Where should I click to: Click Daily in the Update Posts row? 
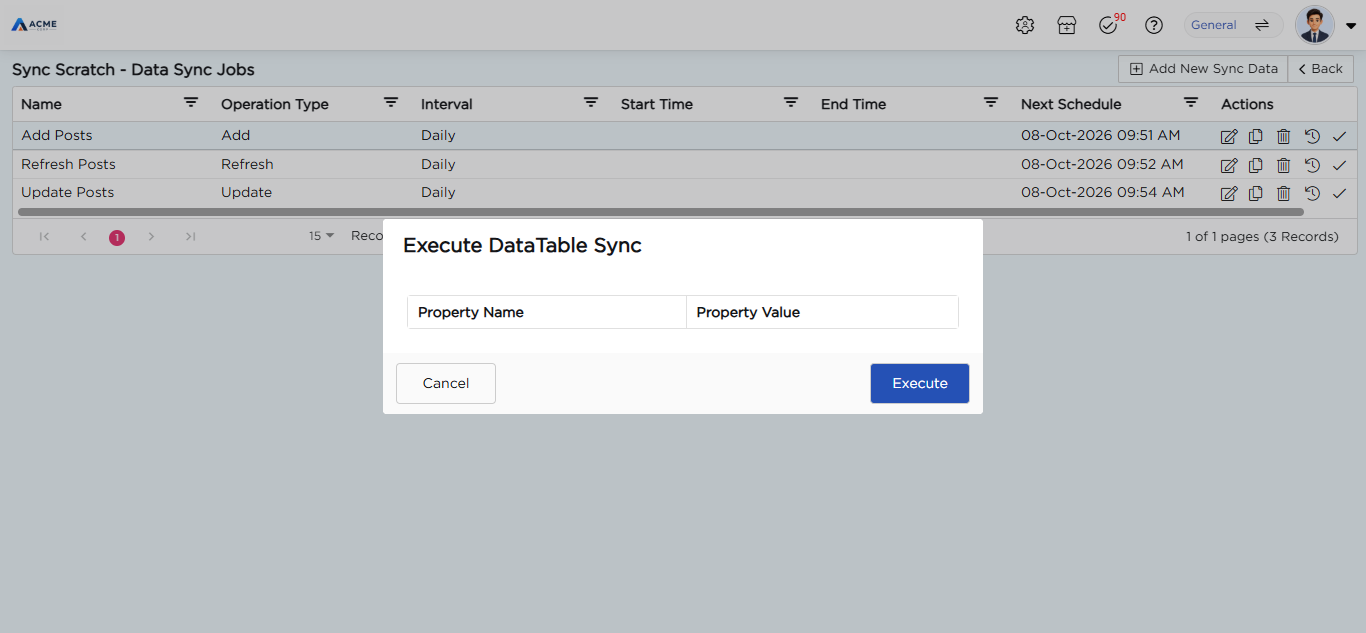tap(438, 192)
